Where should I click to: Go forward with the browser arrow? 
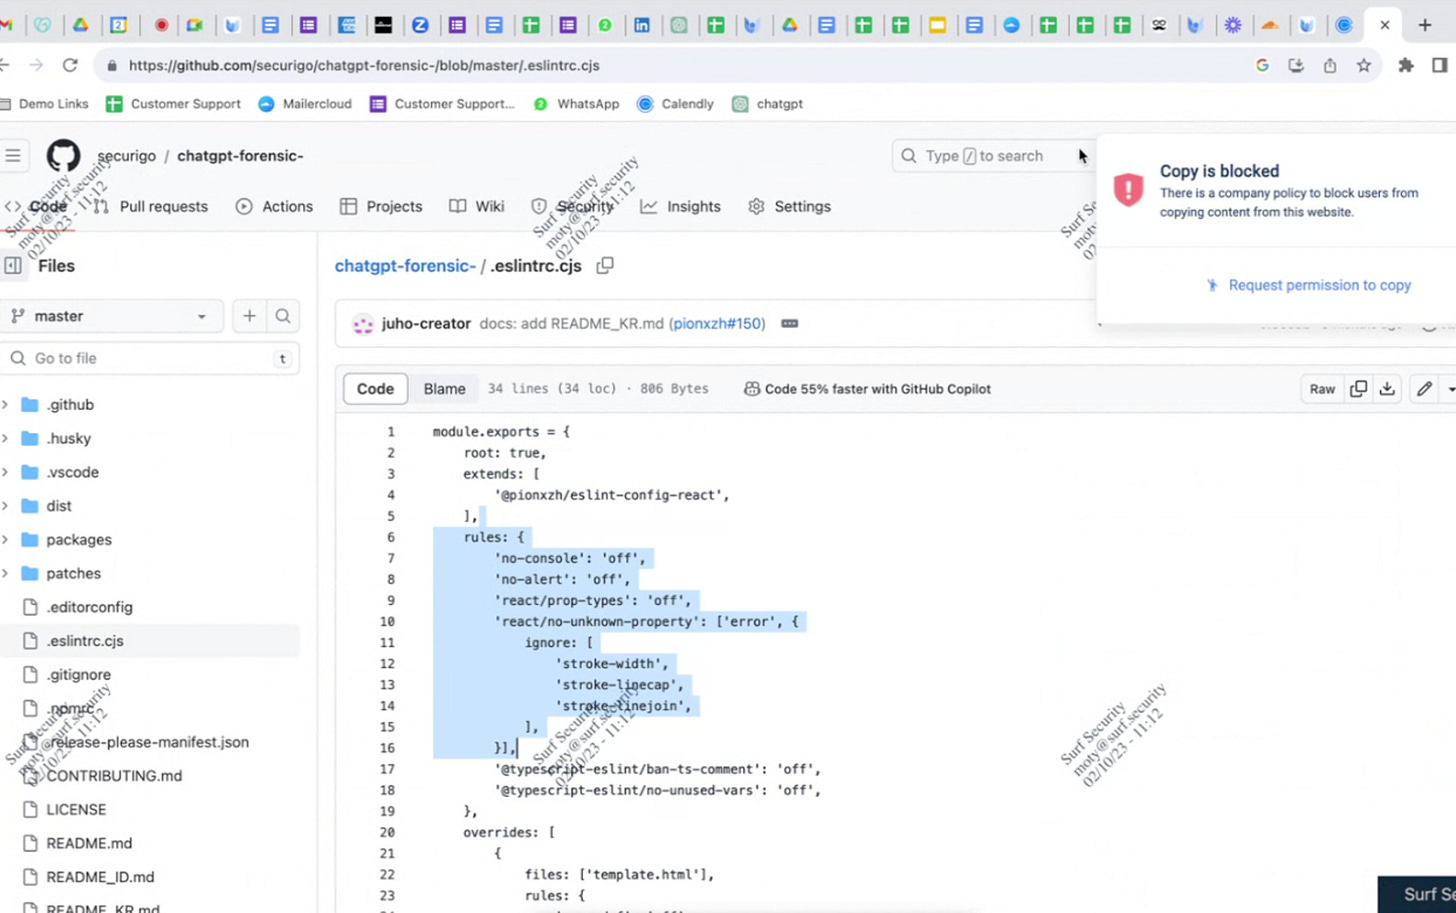36,65
